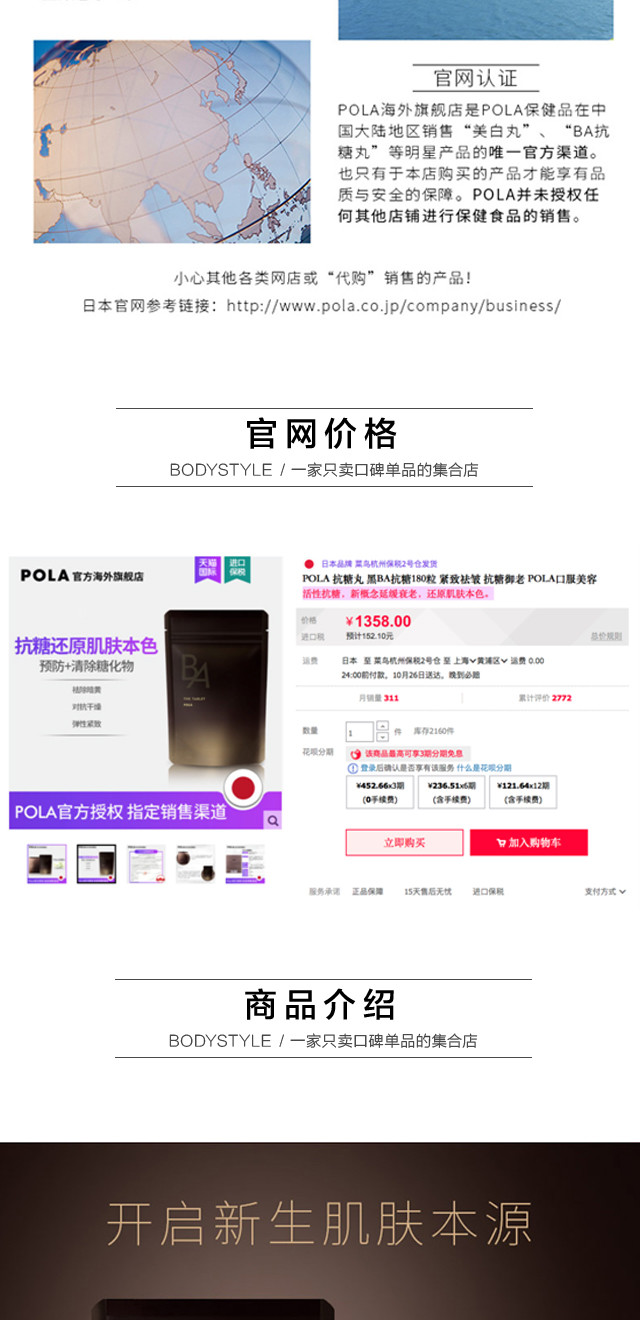
Task: Click the quantity input field
Action: [x=360, y=732]
